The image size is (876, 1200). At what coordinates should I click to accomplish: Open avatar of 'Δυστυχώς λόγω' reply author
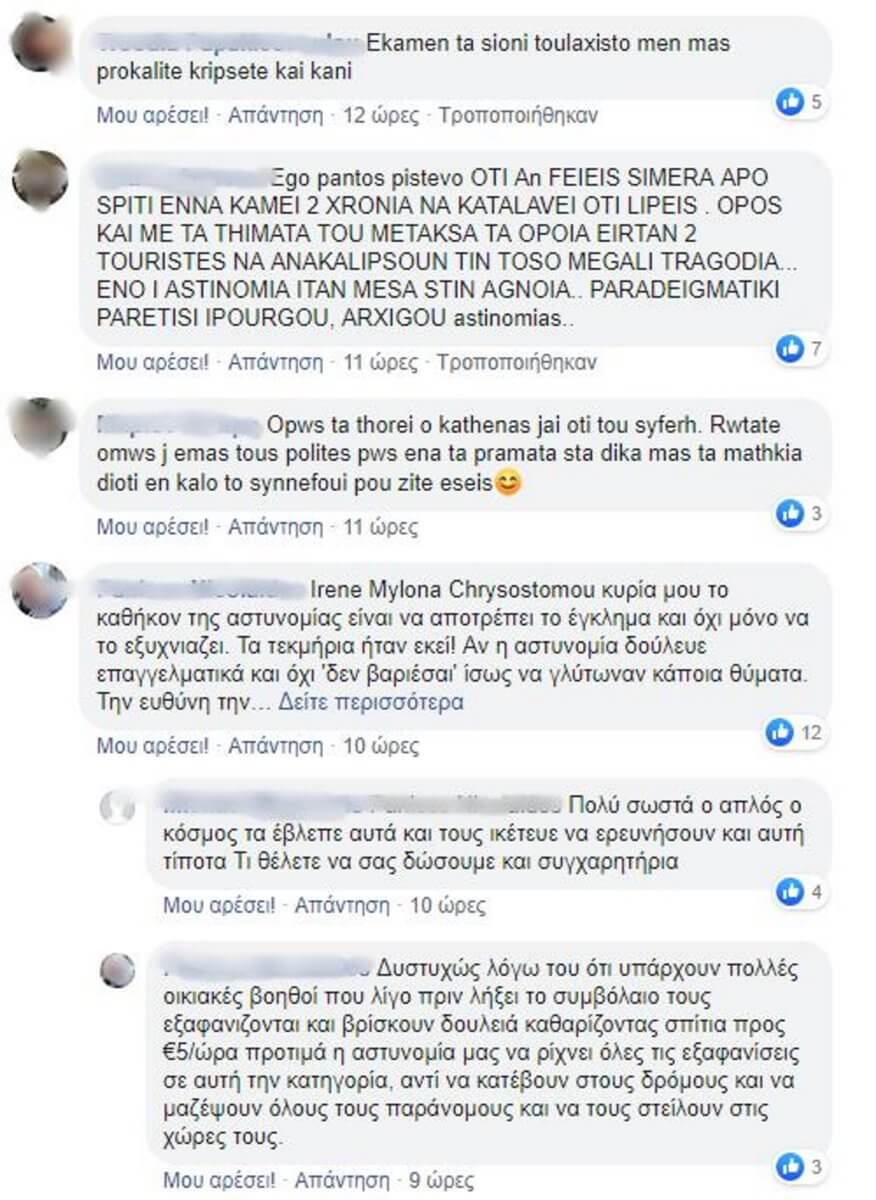117,969
